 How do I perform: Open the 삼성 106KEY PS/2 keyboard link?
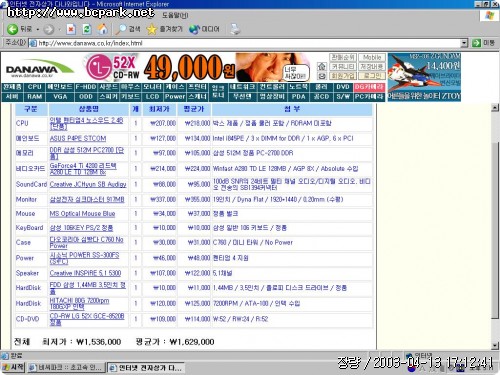[x=81, y=228]
